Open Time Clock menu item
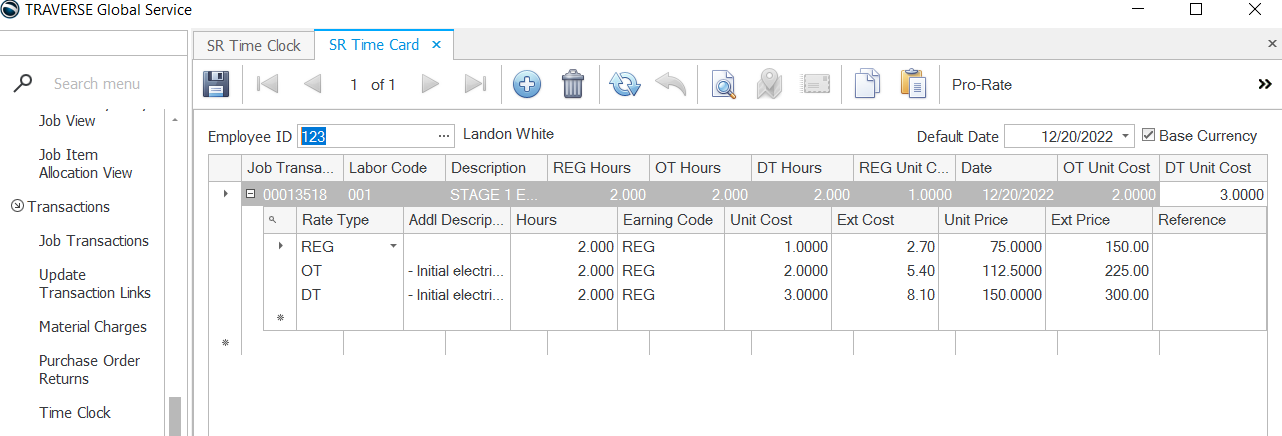 (75, 413)
